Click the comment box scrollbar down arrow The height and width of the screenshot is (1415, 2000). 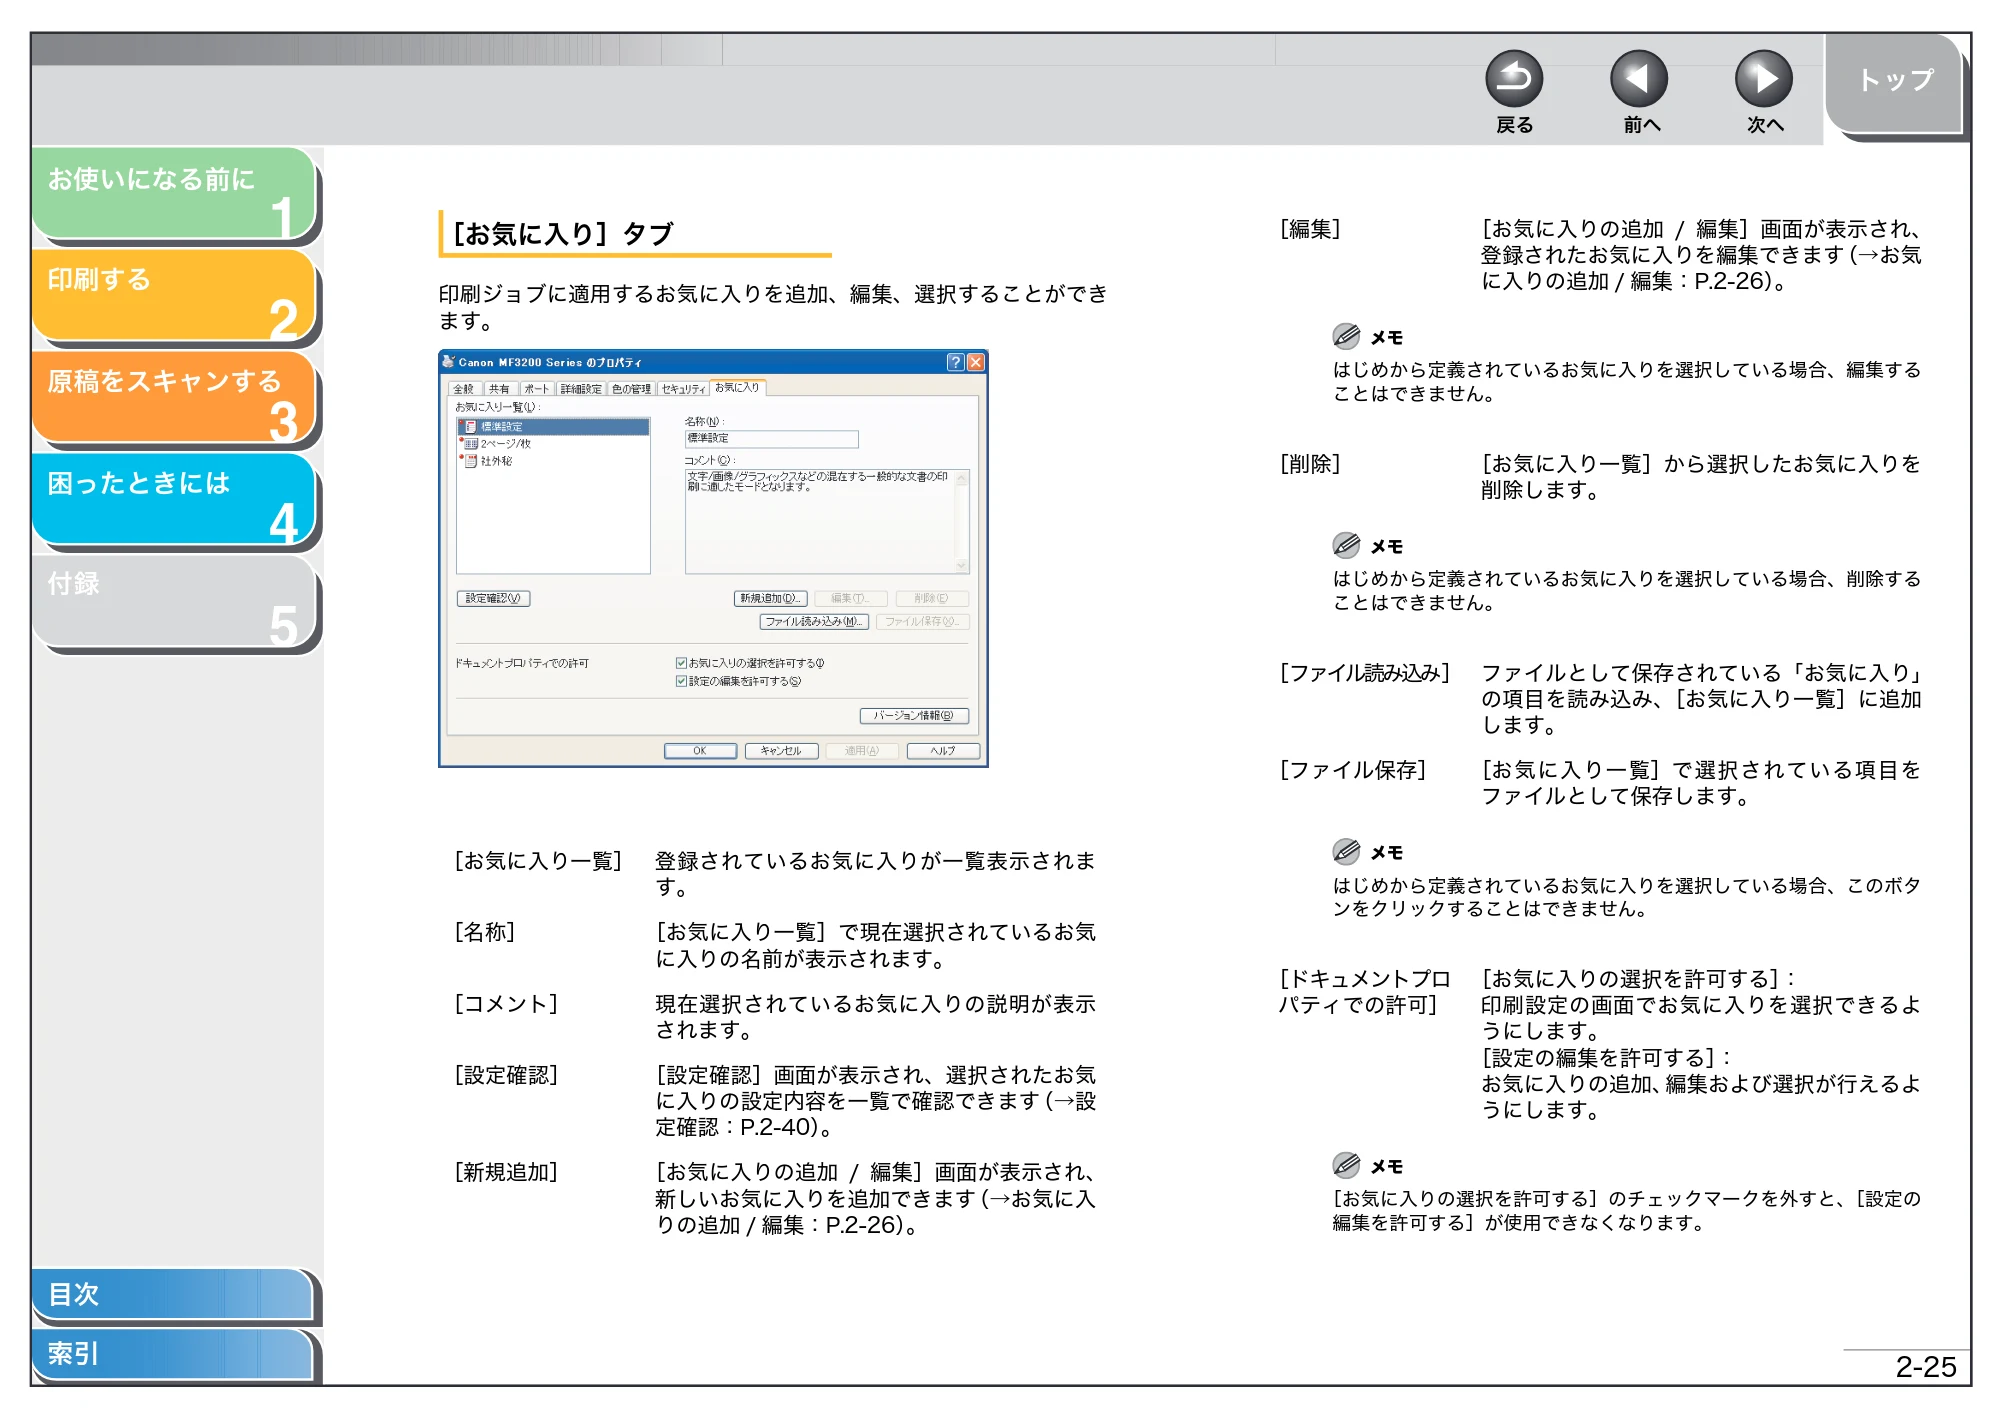[962, 566]
